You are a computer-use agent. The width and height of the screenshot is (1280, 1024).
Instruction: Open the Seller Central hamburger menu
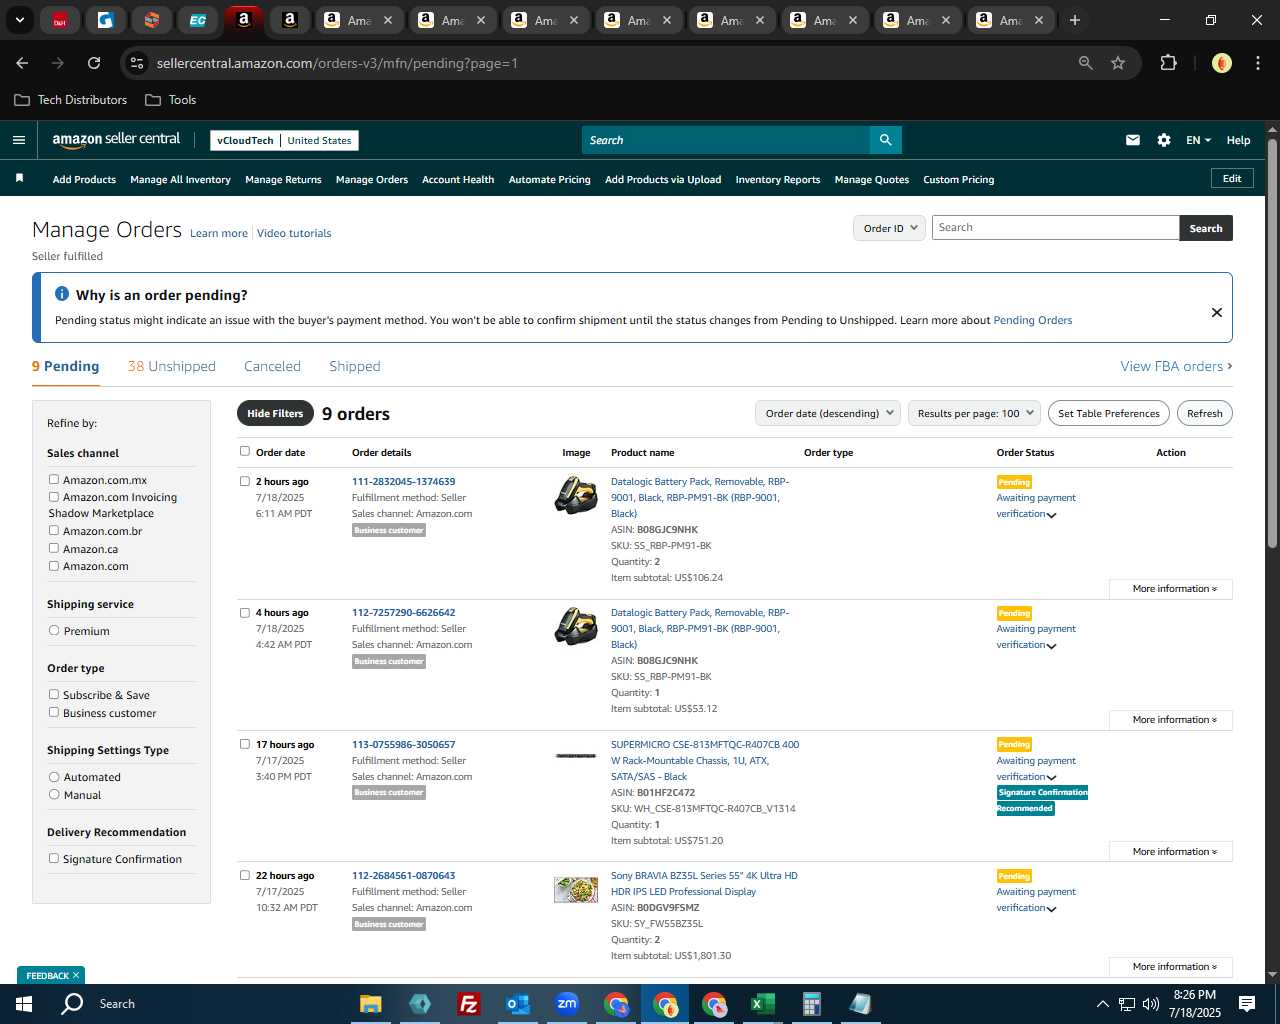click(x=19, y=140)
